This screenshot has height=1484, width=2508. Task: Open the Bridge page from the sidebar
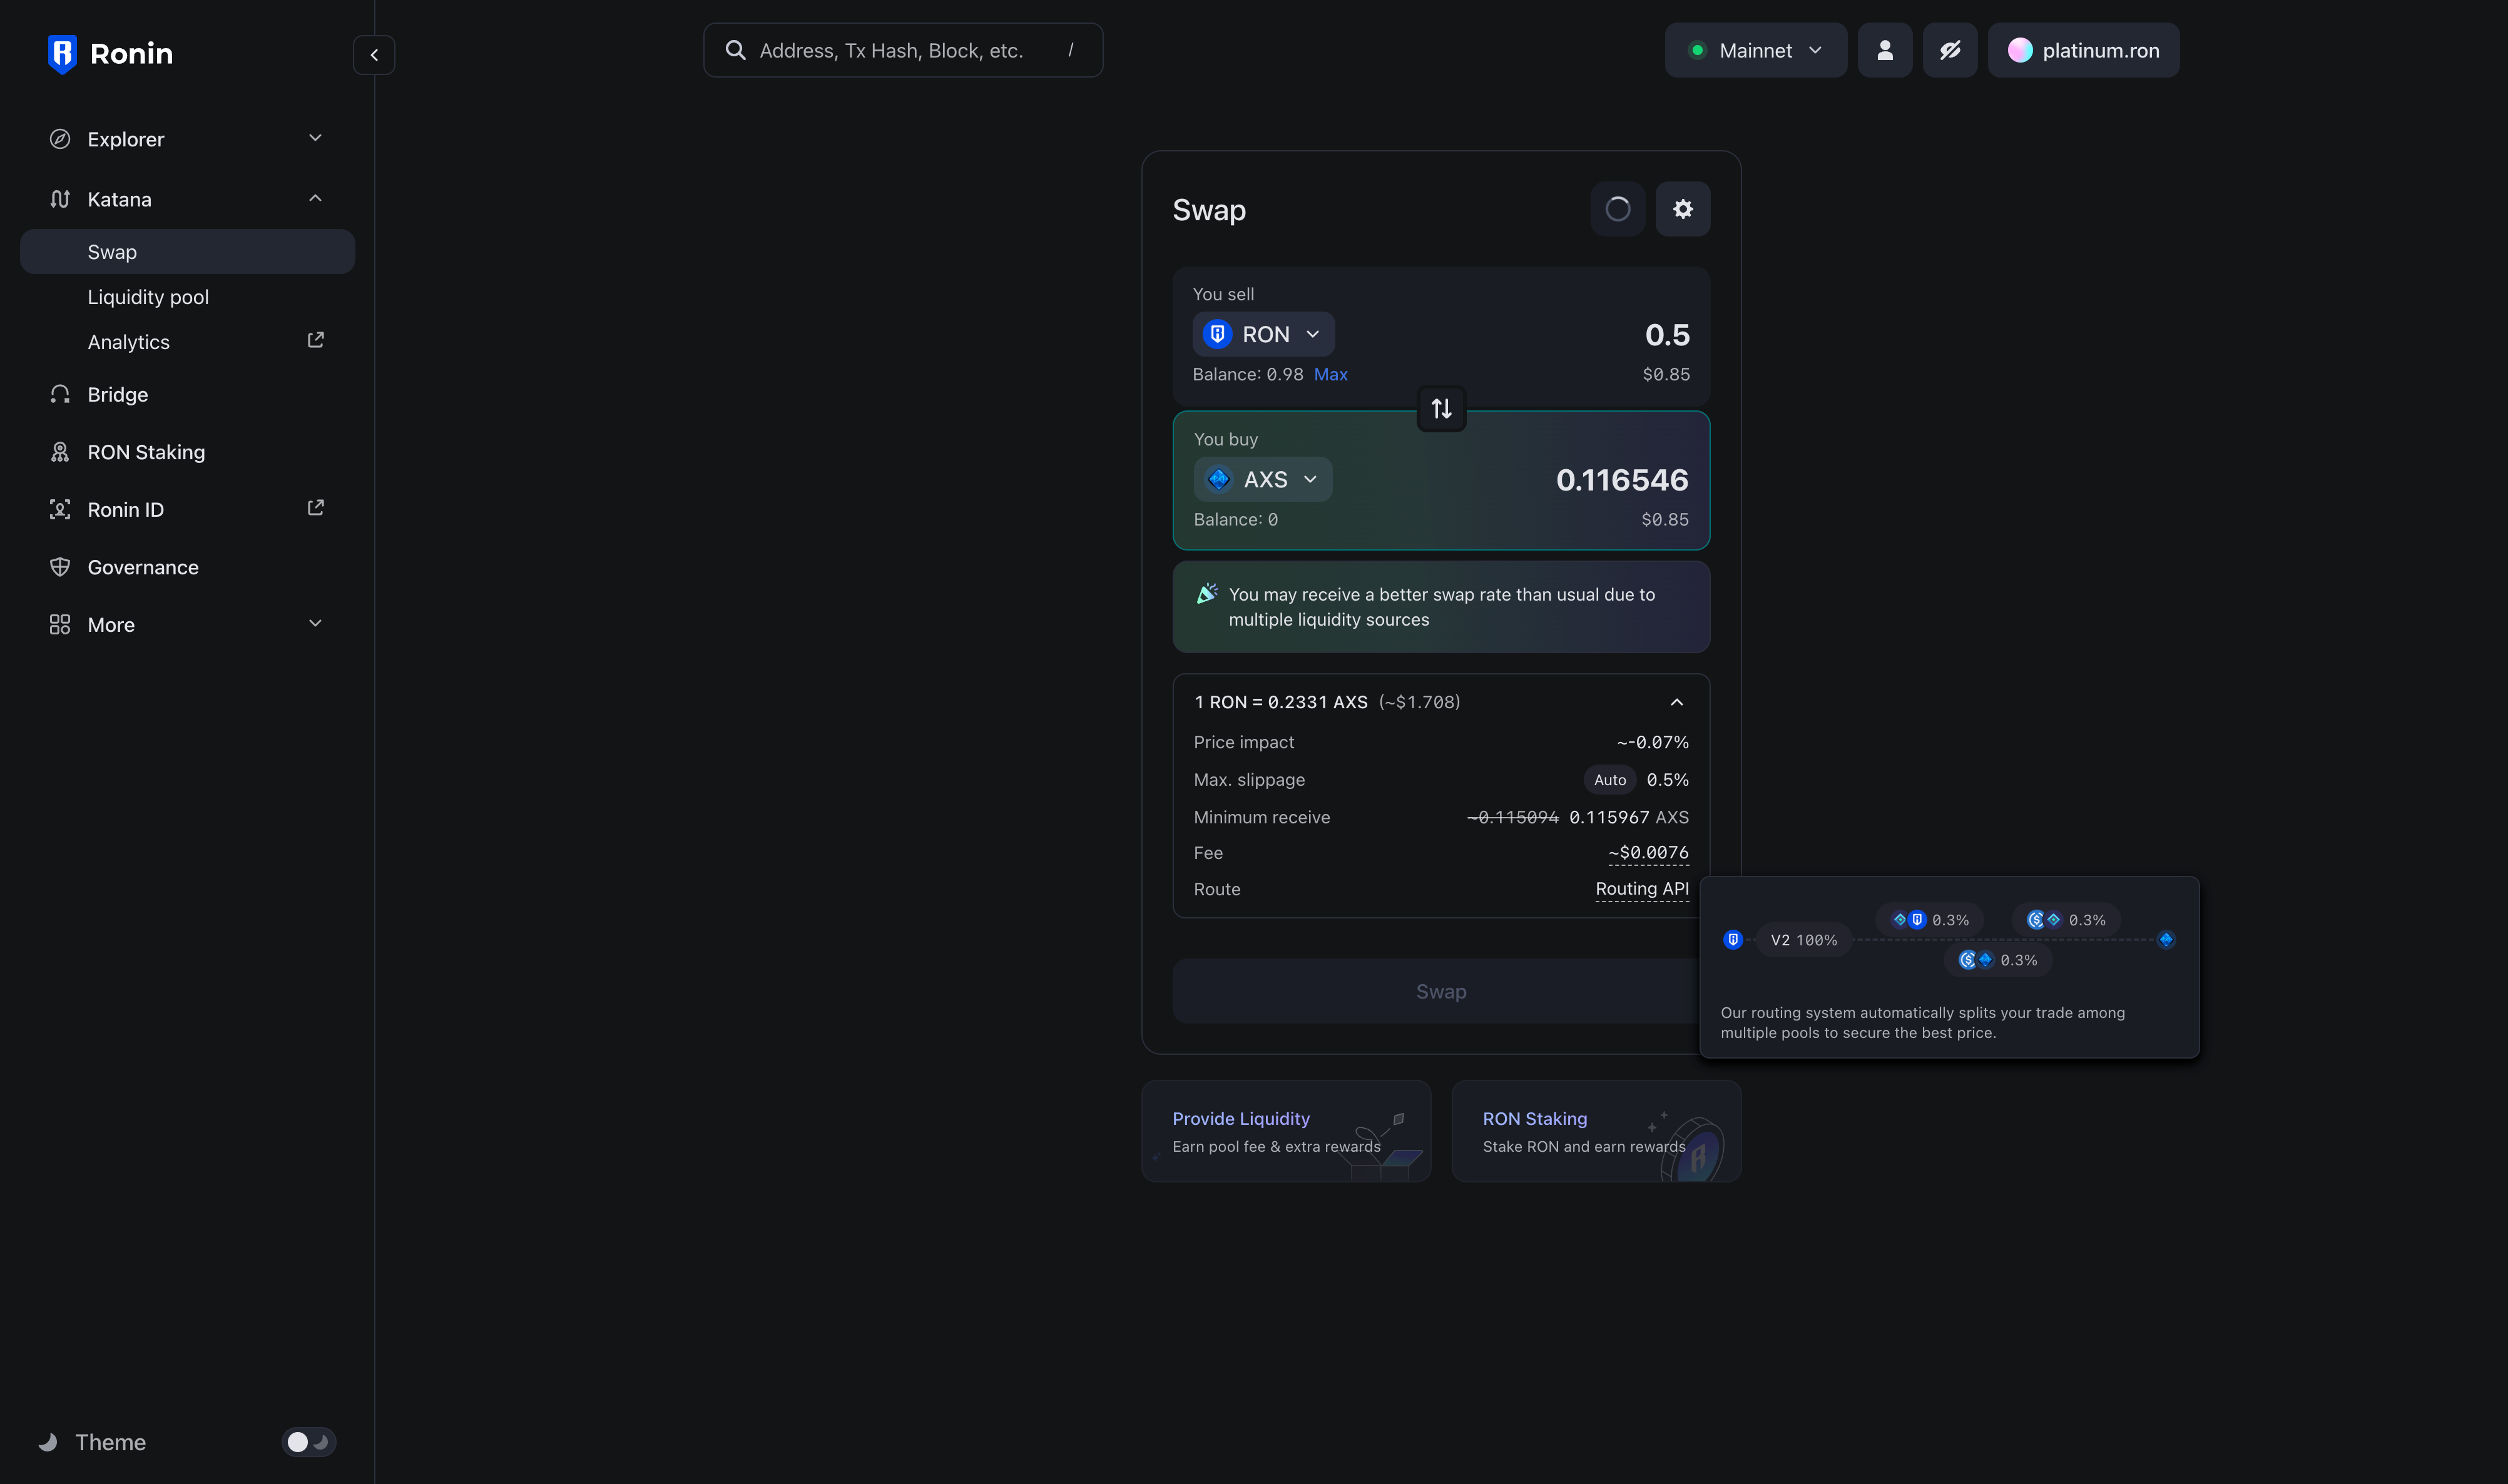point(116,394)
